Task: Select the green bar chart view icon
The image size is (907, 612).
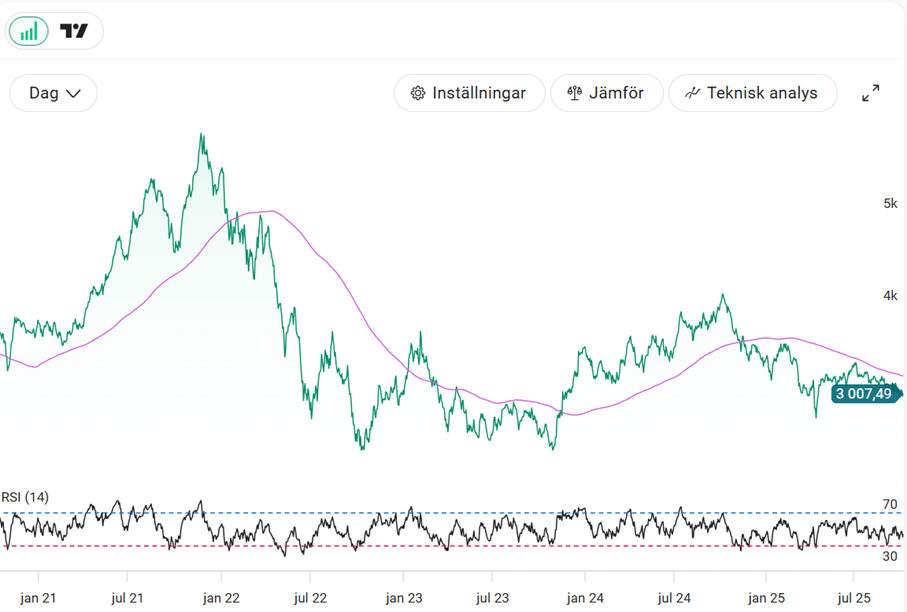Action: pos(29,31)
